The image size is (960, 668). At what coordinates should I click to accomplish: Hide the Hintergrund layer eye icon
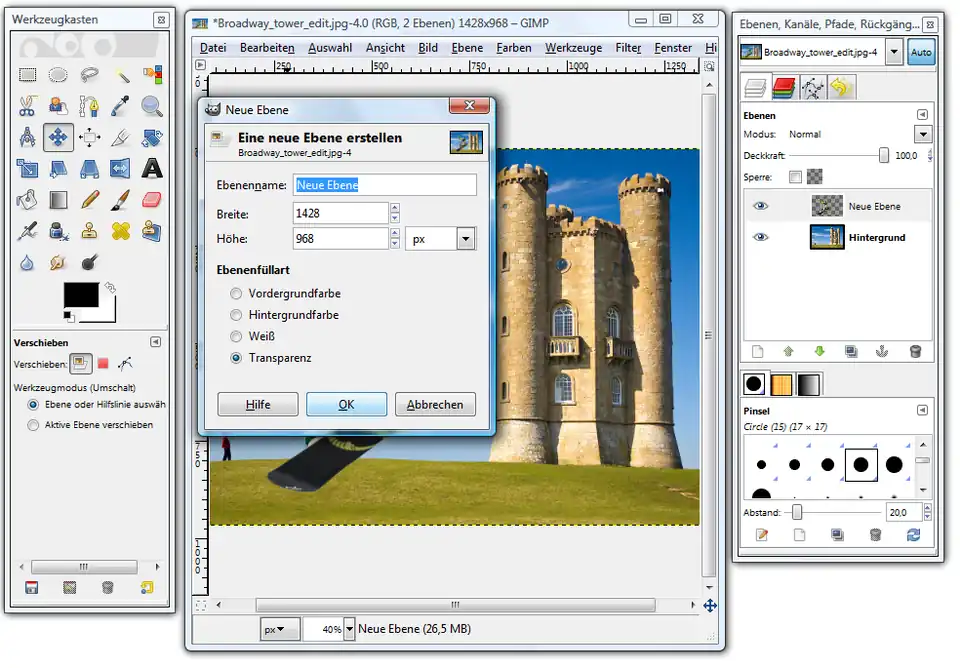[762, 238]
